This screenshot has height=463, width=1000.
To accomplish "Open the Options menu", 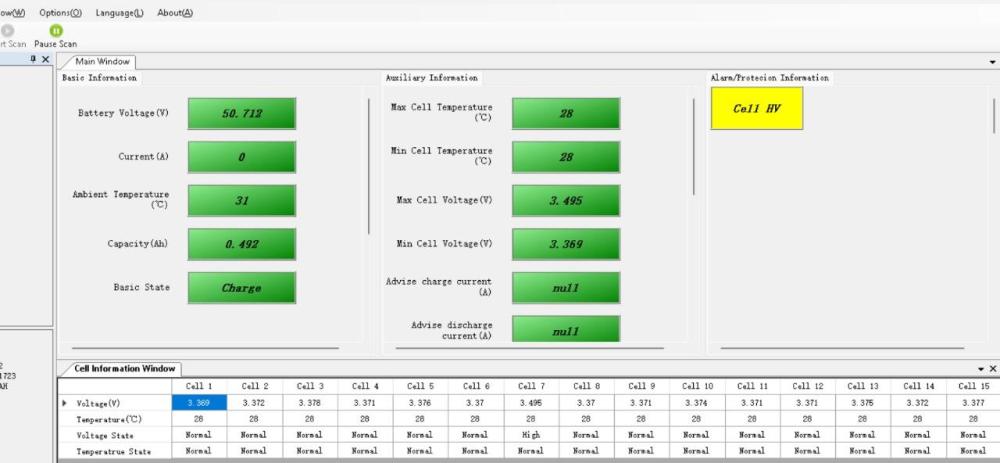I will click(61, 13).
